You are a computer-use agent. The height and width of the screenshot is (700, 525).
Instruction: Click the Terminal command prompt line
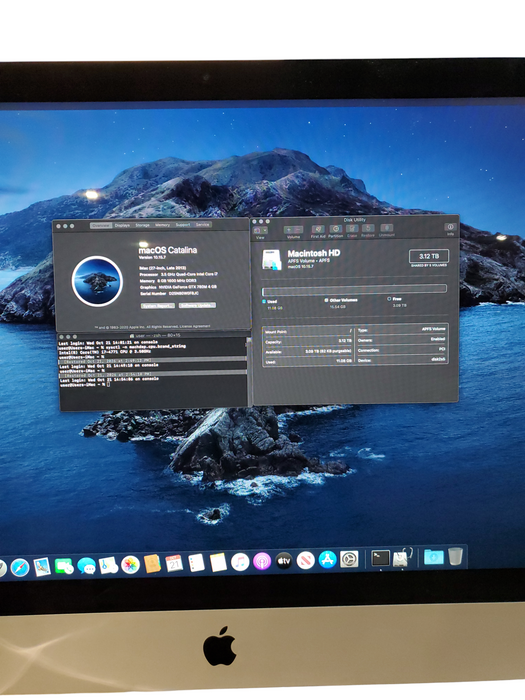click(x=84, y=384)
